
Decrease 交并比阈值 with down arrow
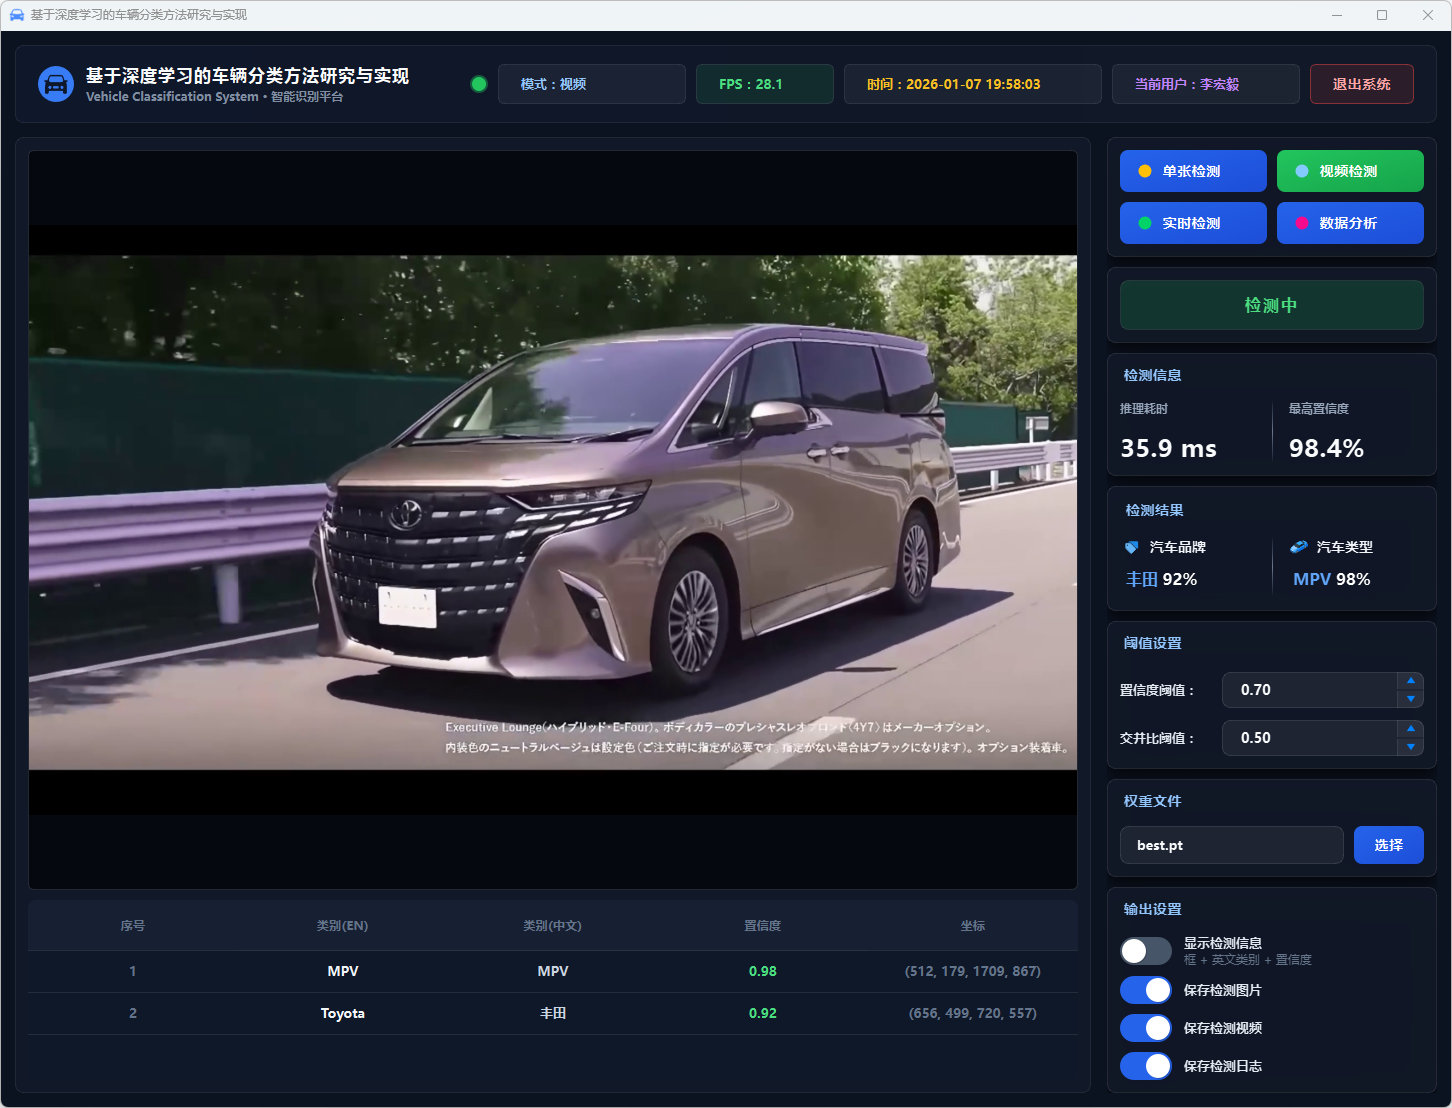point(1410,747)
